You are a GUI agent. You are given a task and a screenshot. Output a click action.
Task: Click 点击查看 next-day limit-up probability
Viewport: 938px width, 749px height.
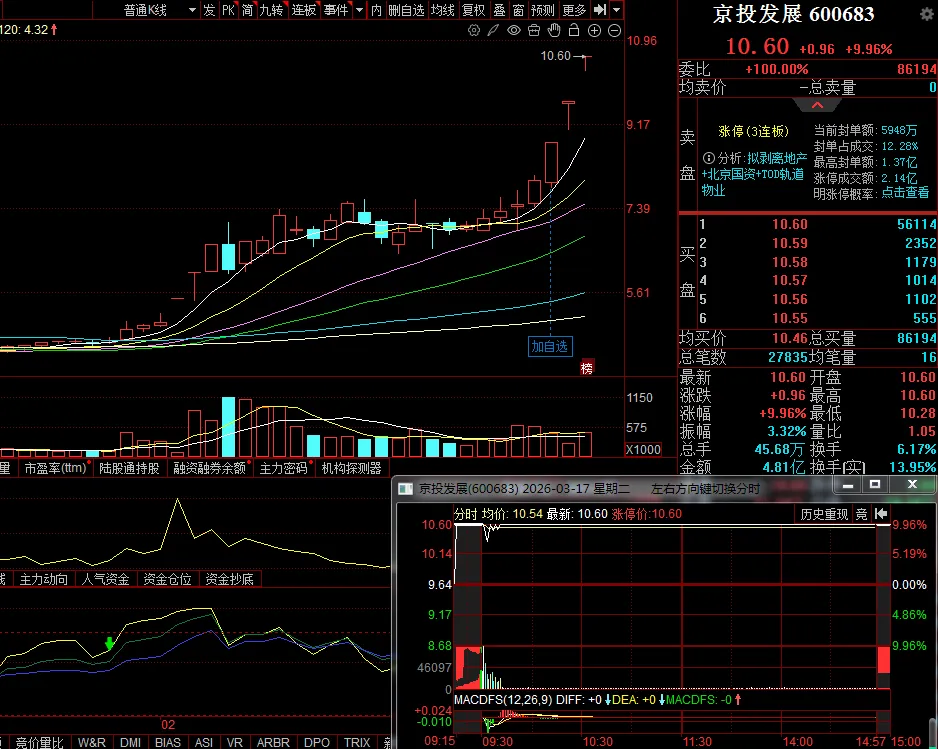tap(905, 193)
